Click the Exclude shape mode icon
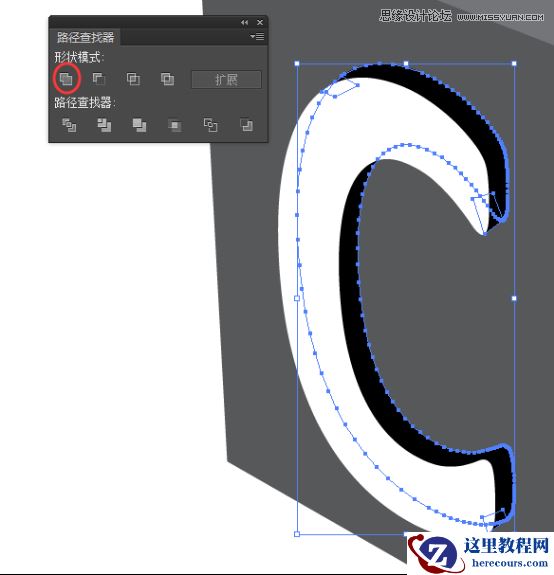Viewport: 554px width, 575px height. tap(167, 79)
